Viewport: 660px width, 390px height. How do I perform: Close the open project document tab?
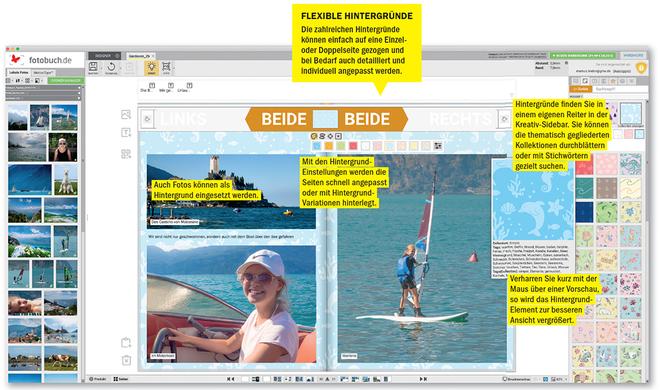click(x=153, y=56)
